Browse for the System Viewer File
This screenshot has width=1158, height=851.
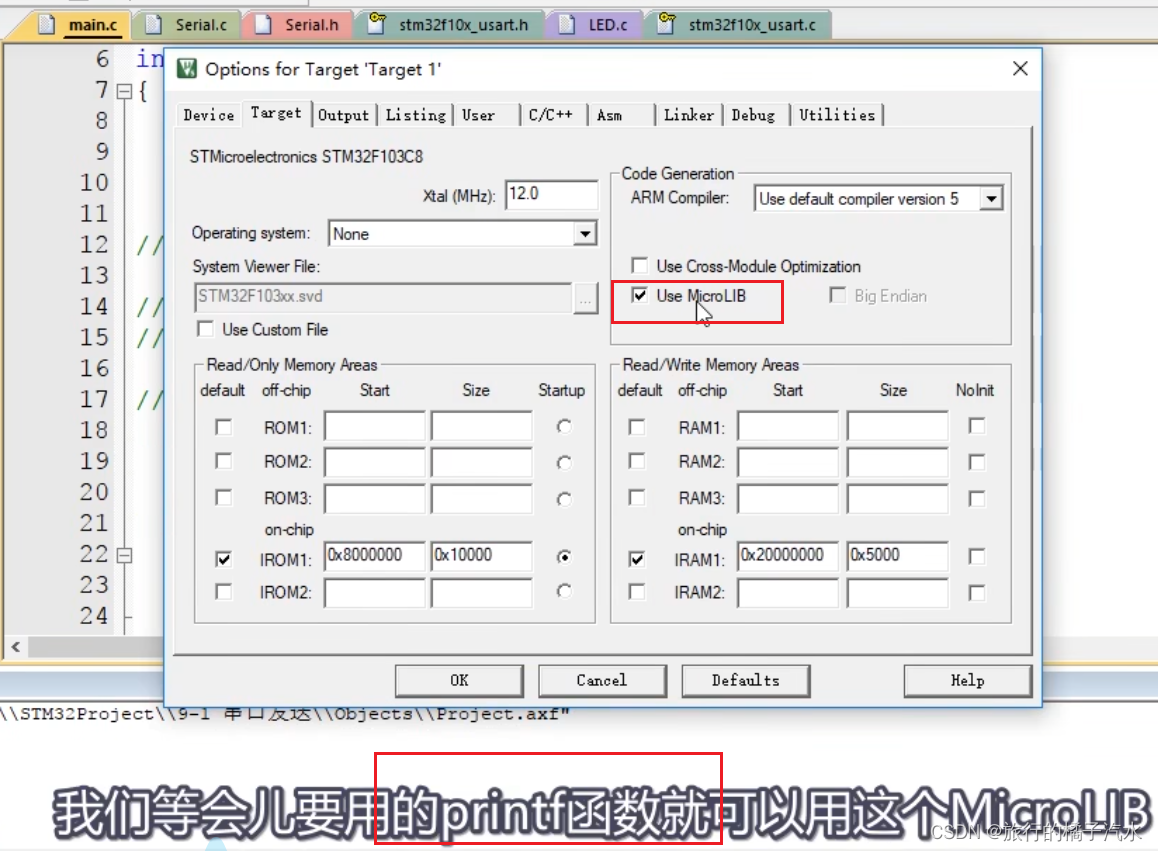coord(586,298)
